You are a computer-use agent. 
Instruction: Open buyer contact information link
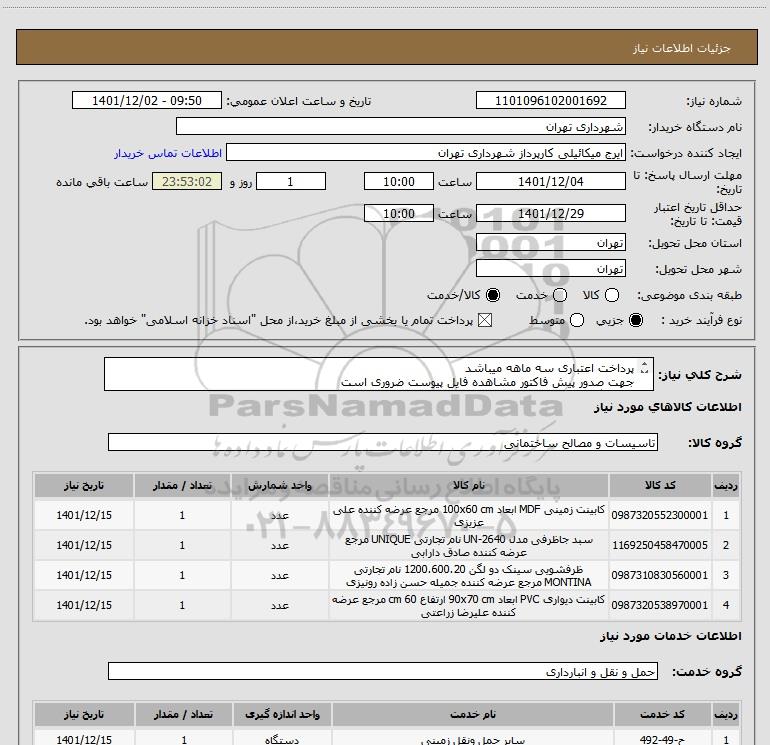168,153
